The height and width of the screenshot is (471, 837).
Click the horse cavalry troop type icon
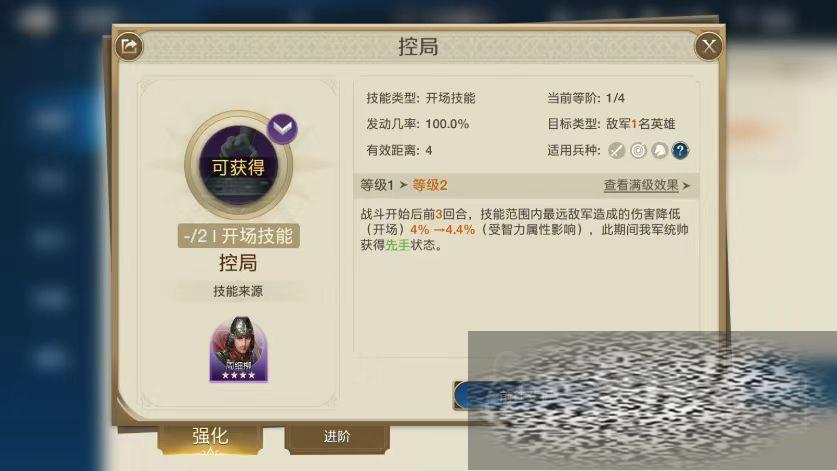pyautogui.click(x=659, y=151)
